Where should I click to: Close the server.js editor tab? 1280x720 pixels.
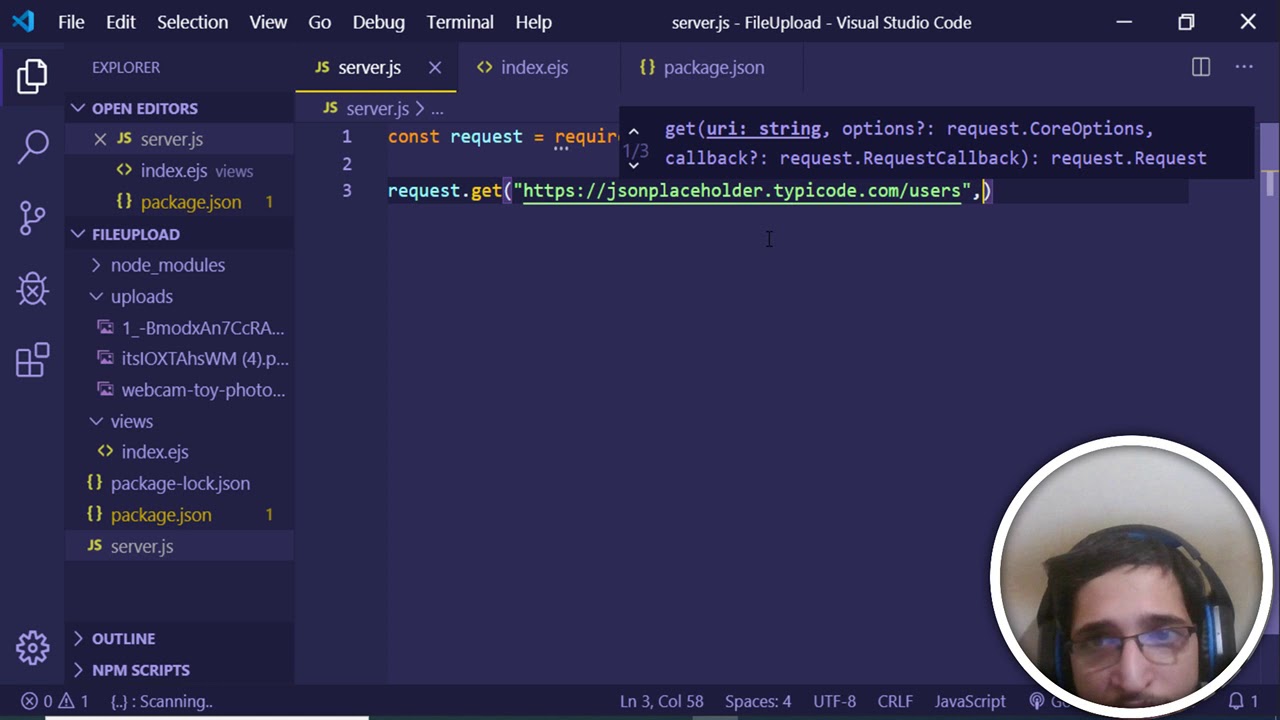(435, 67)
